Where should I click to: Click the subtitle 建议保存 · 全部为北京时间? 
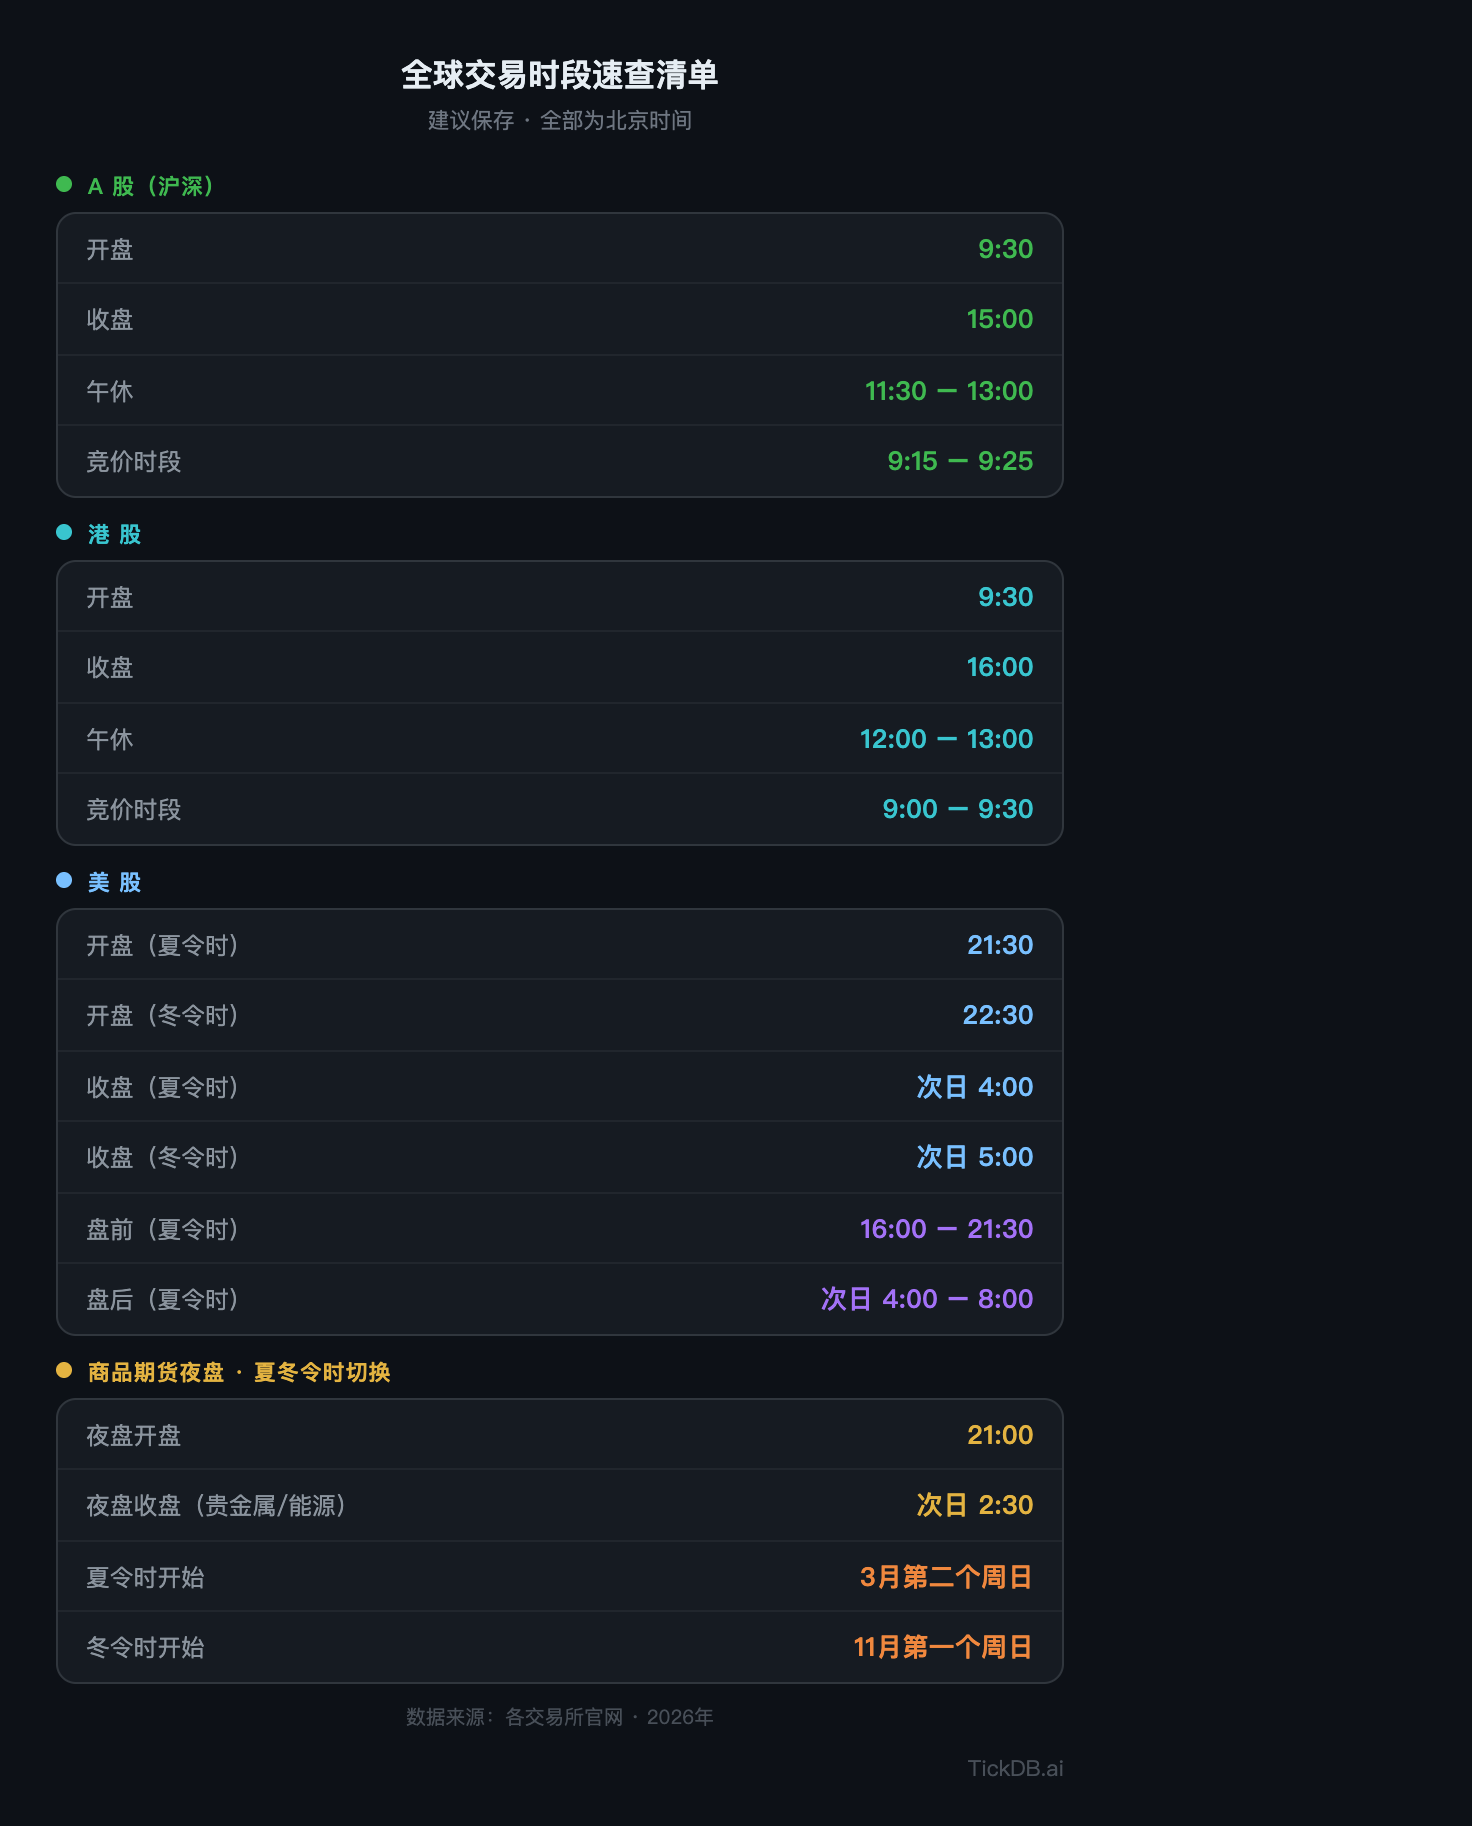click(x=560, y=121)
